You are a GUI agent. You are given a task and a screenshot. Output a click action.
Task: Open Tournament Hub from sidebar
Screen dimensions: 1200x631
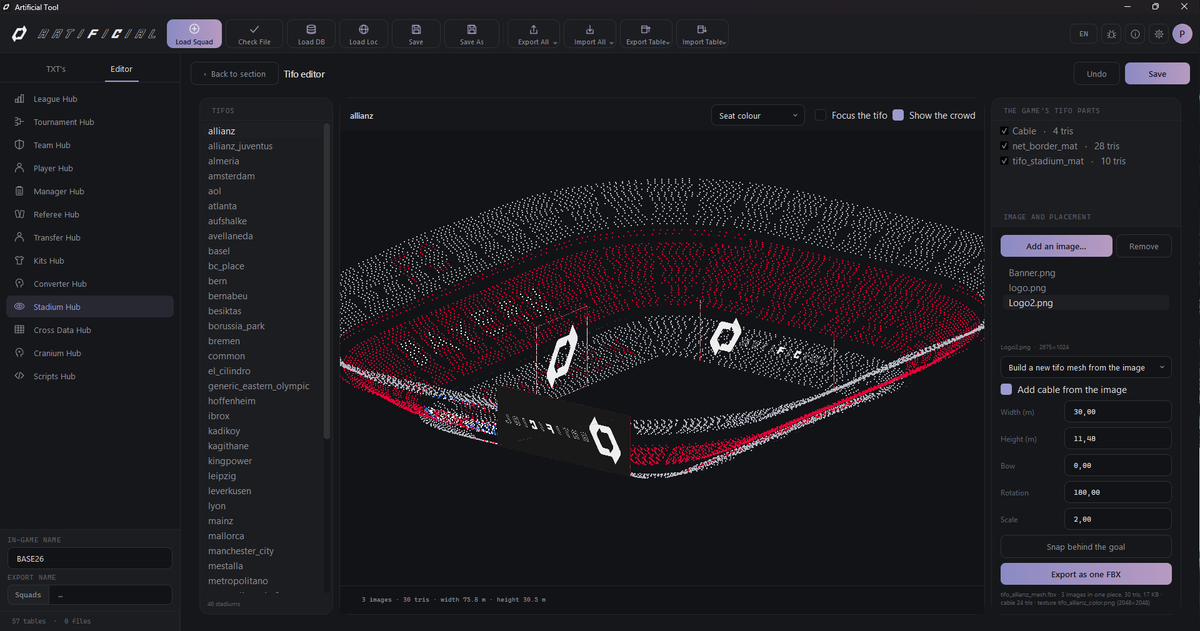pyautogui.click(x=90, y=122)
